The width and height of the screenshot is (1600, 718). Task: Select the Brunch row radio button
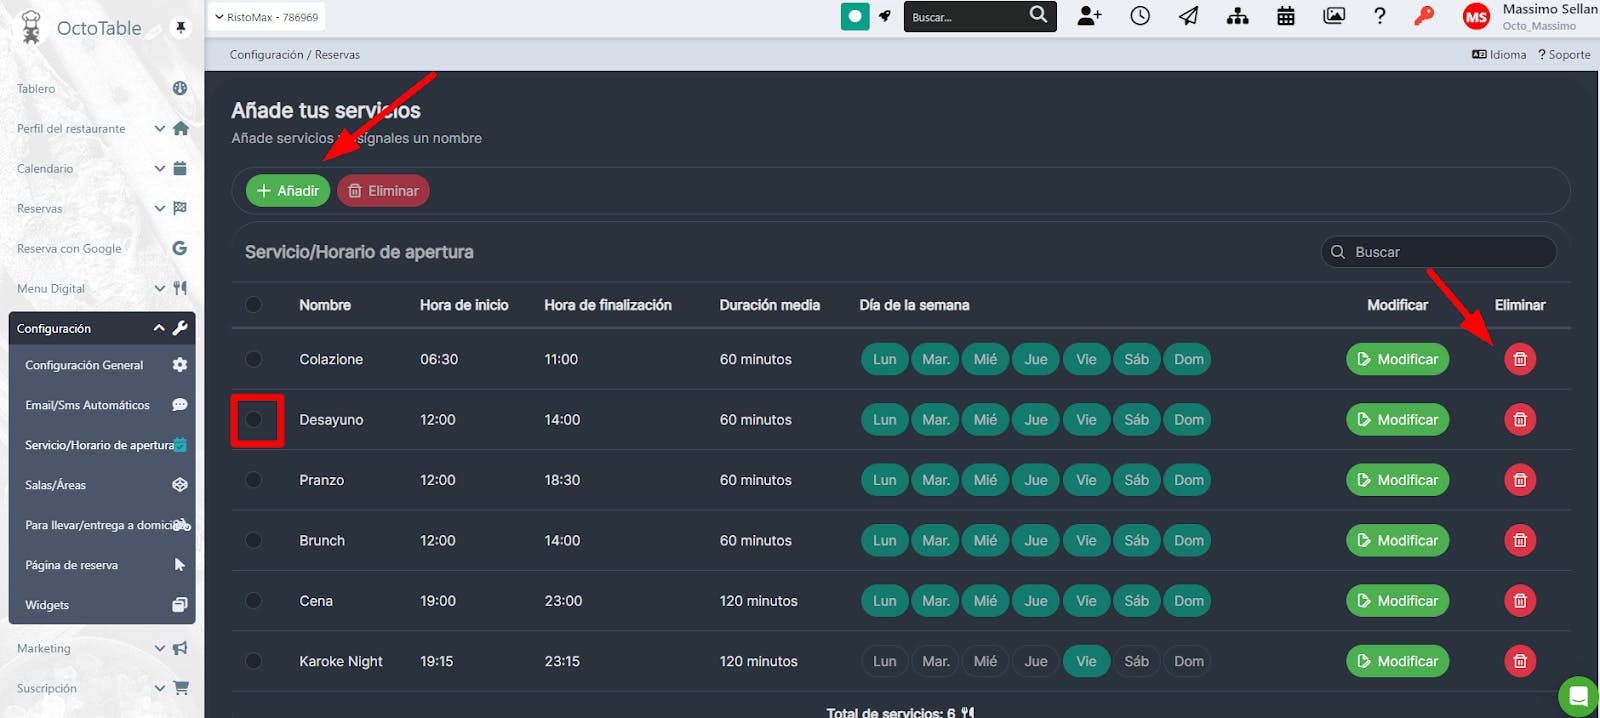(x=253, y=541)
